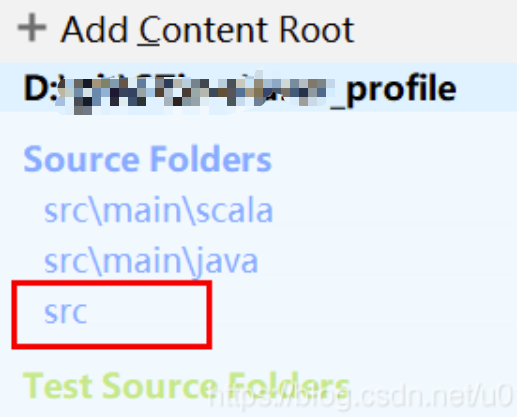Click the scala segment of src\main\scala

pyautogui.click(x=234, y=211)
